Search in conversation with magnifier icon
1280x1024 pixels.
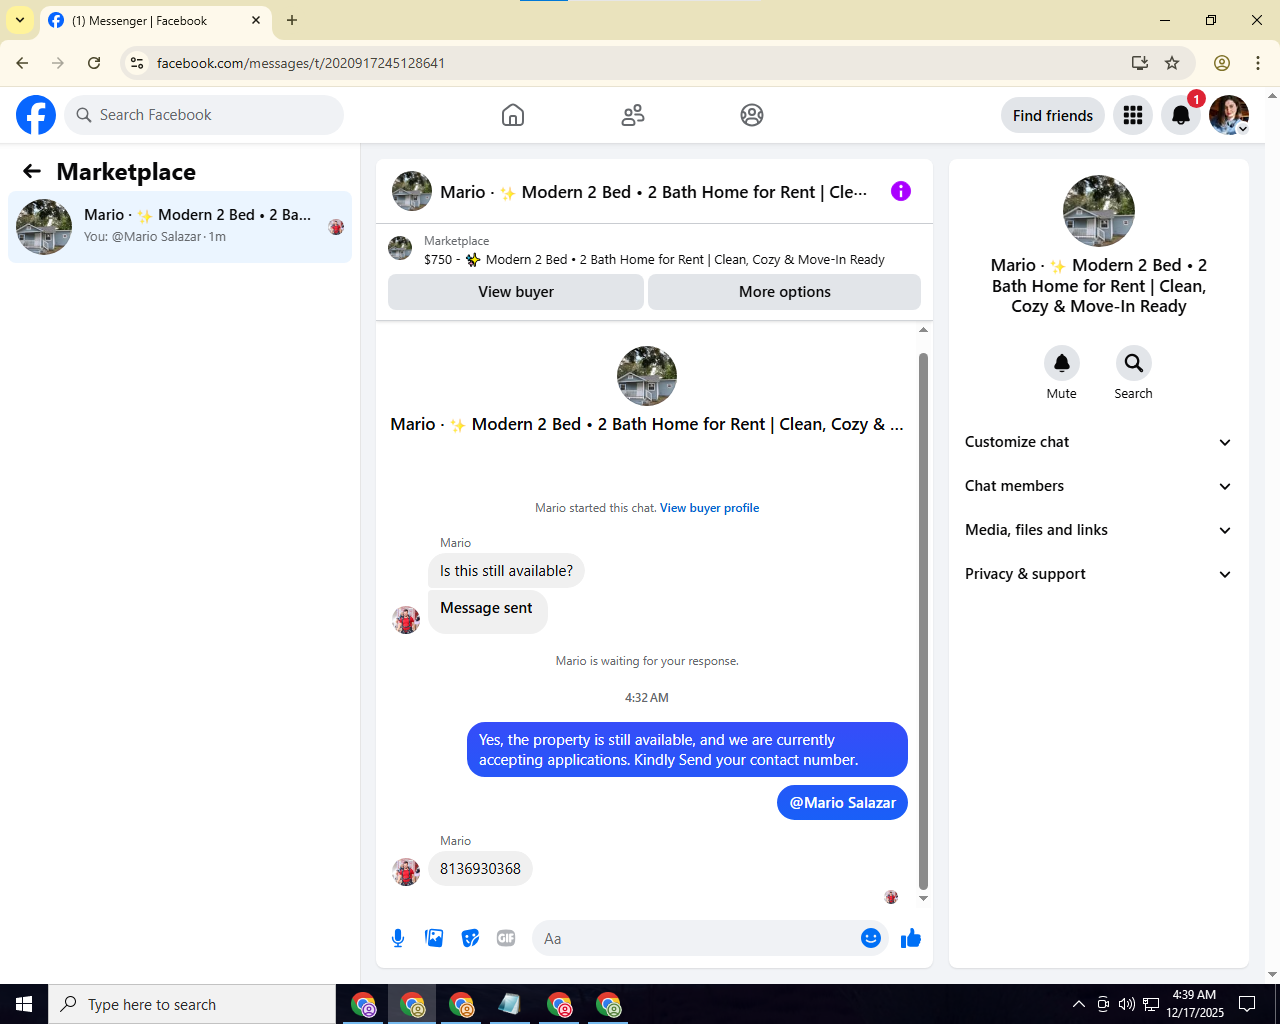(x=1134, y=363)
